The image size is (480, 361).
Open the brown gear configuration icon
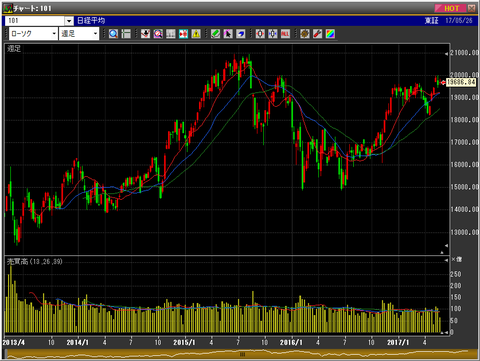[305, 34]
